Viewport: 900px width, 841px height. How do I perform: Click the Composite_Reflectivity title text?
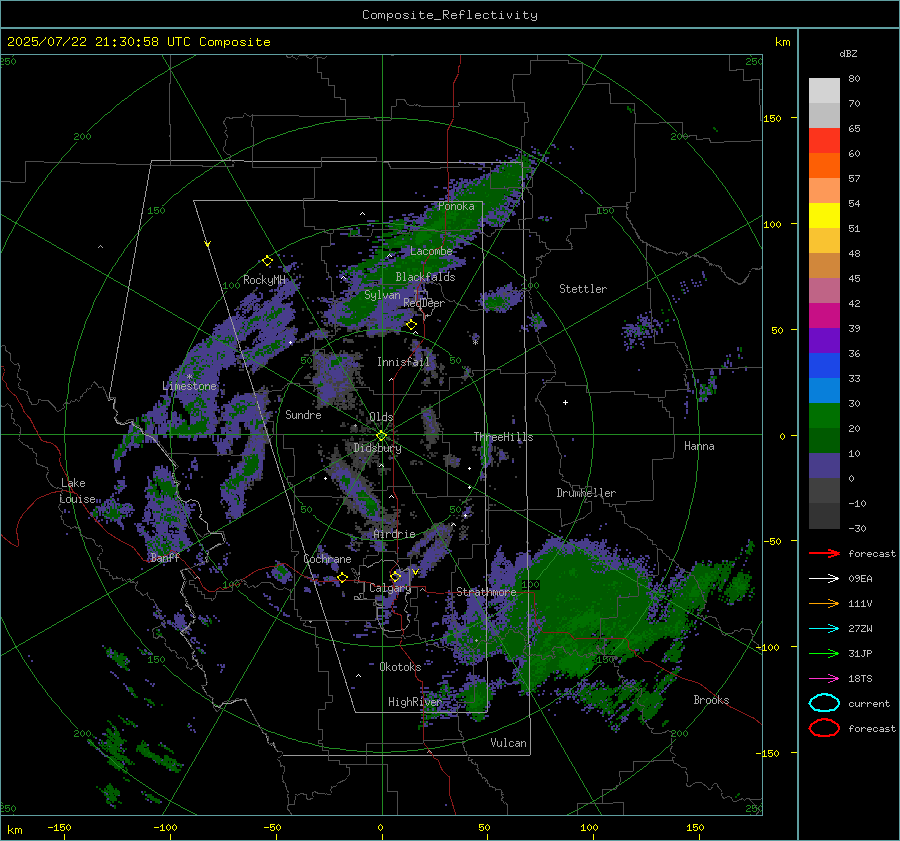[x=450, y=15]
